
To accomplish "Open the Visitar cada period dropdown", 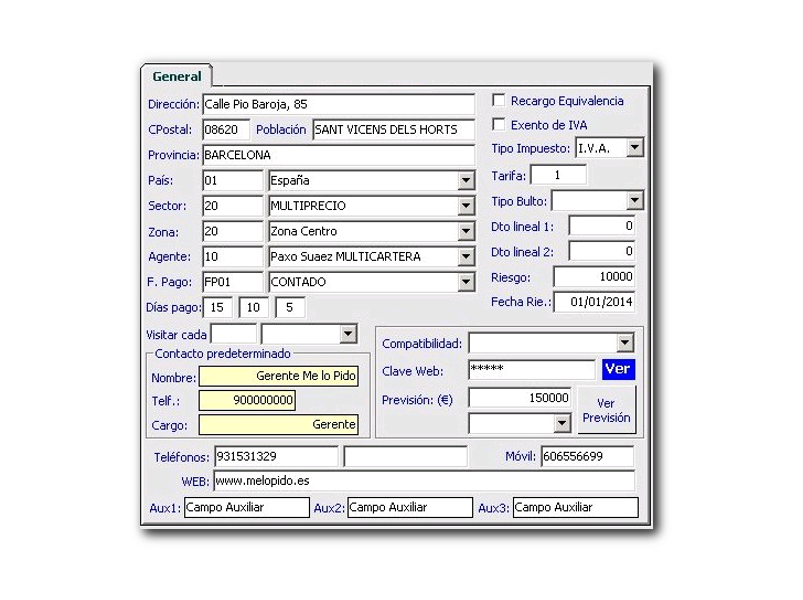I will (x=347, y=334).
